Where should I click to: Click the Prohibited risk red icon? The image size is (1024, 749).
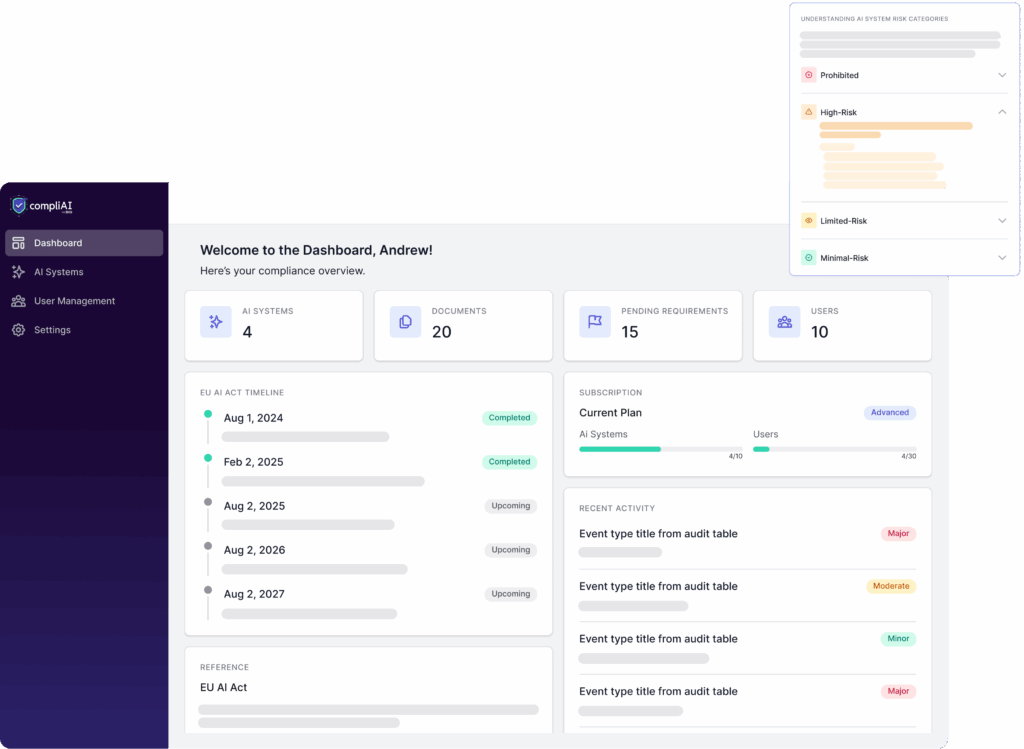(x=808, y=75)
